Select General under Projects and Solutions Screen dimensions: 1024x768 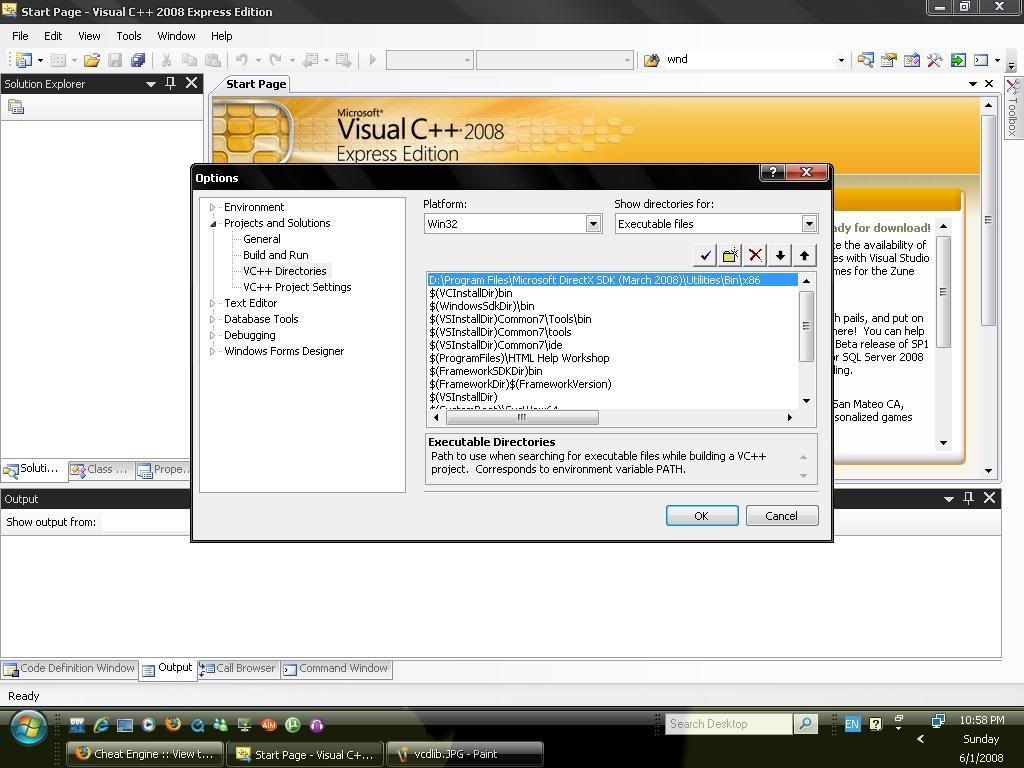pyautogui.click(x=262, y=239)
